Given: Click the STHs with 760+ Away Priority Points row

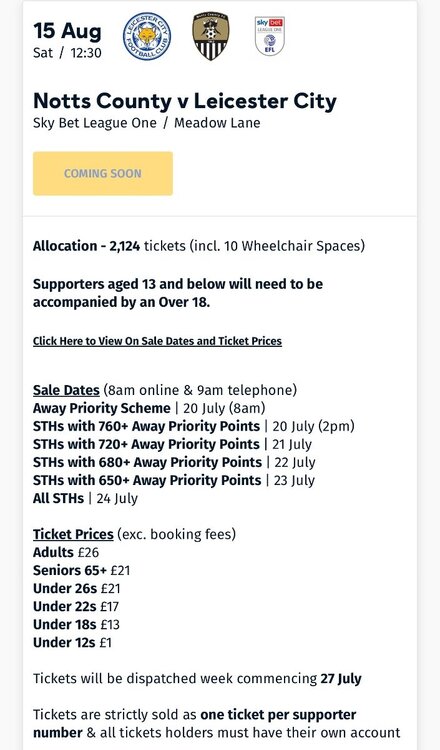Looking at the screenshot, I should pyautogui.click(x=194, y=426).
